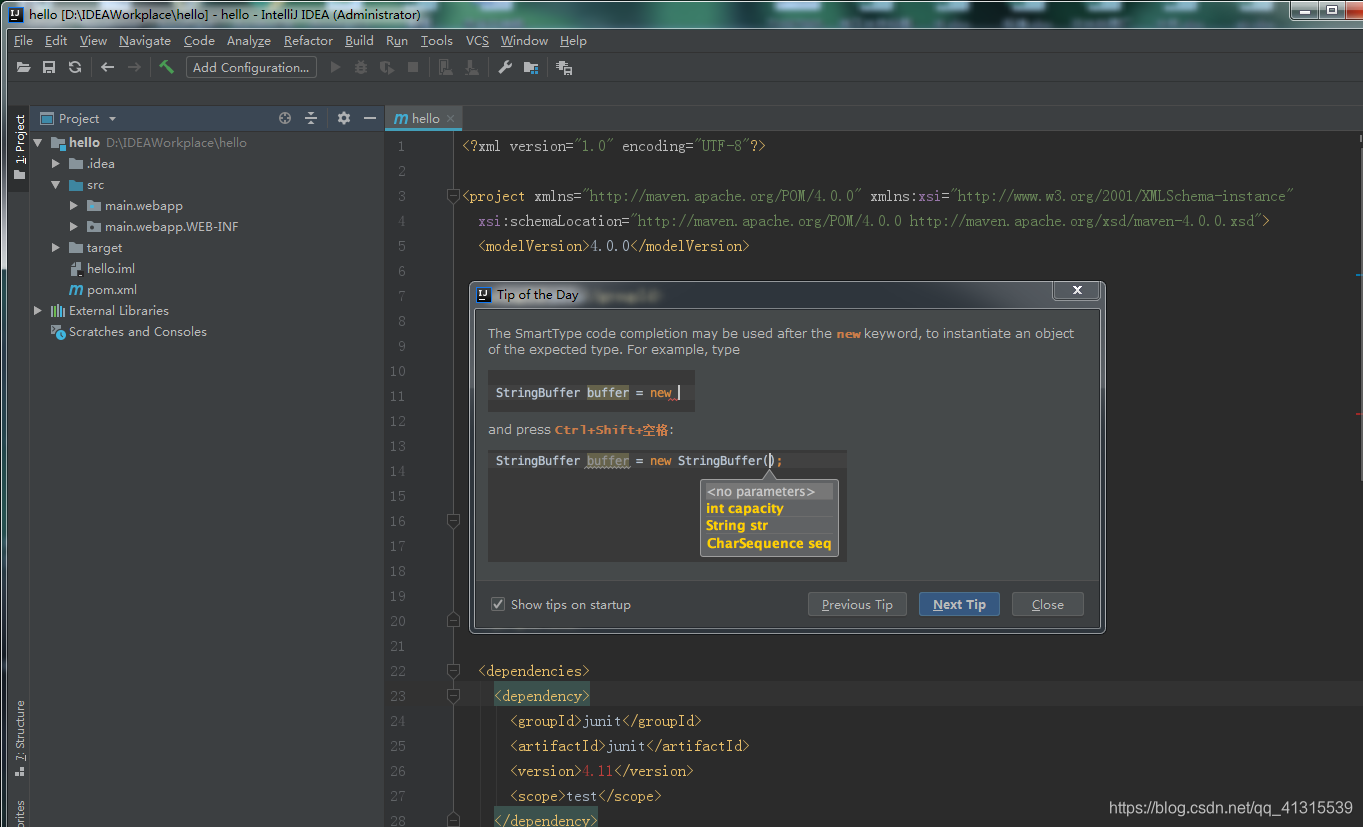Expand the main.webapp.WEB-INF node

pos(74,227)
